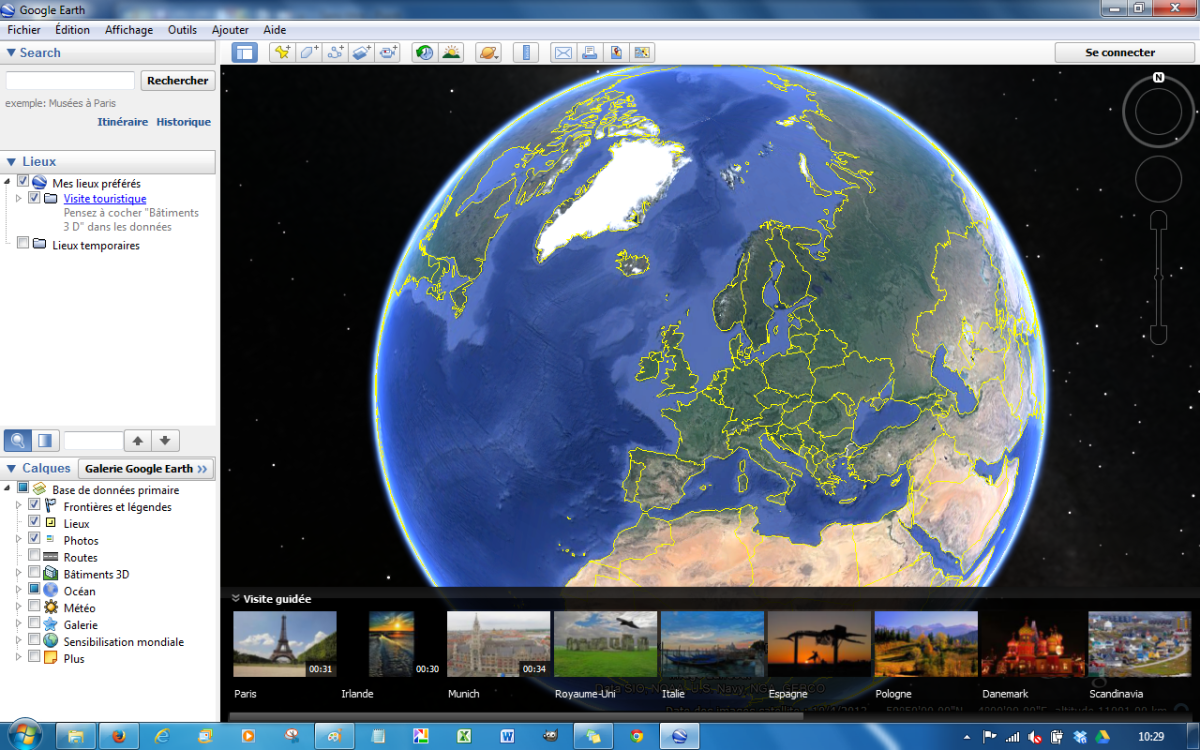This screenshot has height=750, width=1200.
Task: Uncheck Mes lieux préférés checkbox
Action: point(23,182)
